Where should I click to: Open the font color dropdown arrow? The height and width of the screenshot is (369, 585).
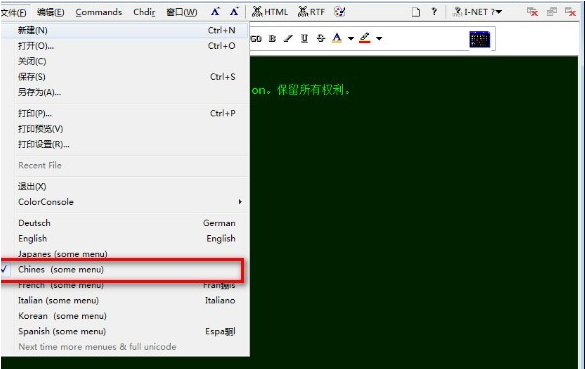pyautogui.click(x=351, y=38)
